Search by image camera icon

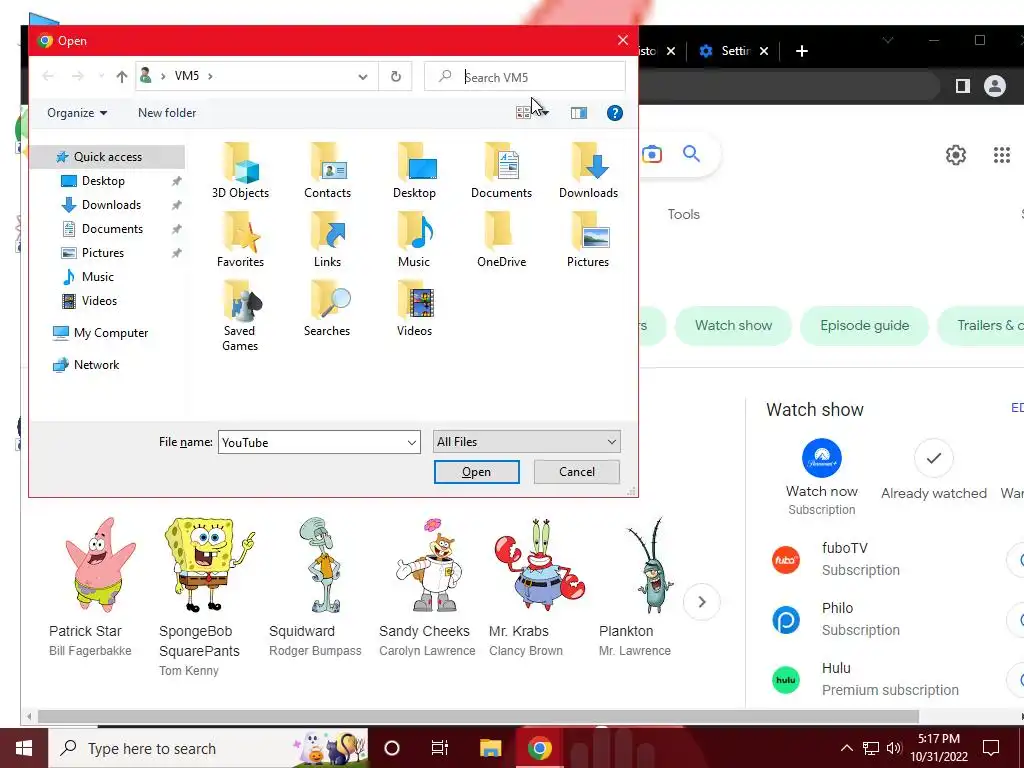tap(652, 154)
